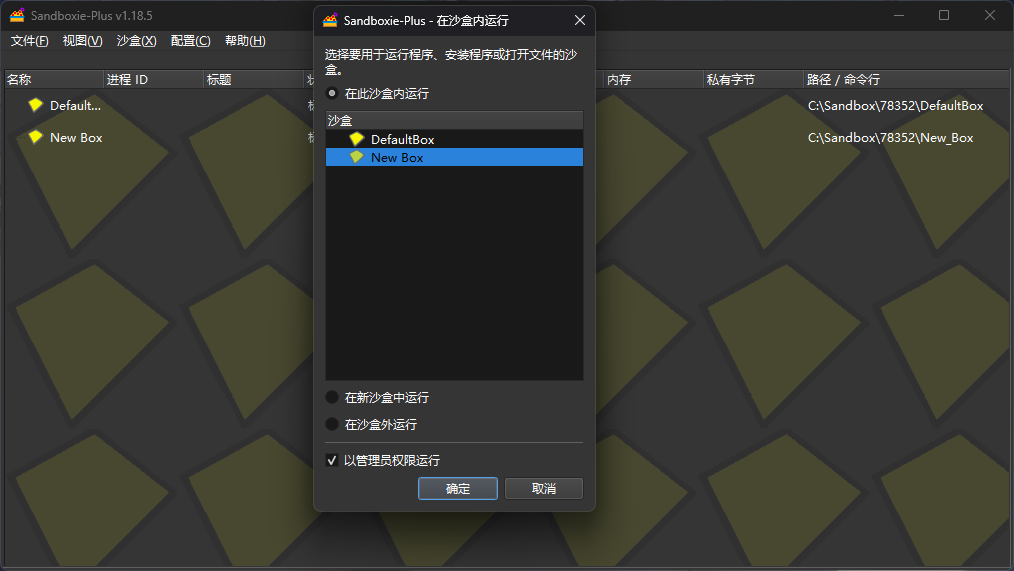Click New Box sandbox icon in dialog list

coord(356,157)
